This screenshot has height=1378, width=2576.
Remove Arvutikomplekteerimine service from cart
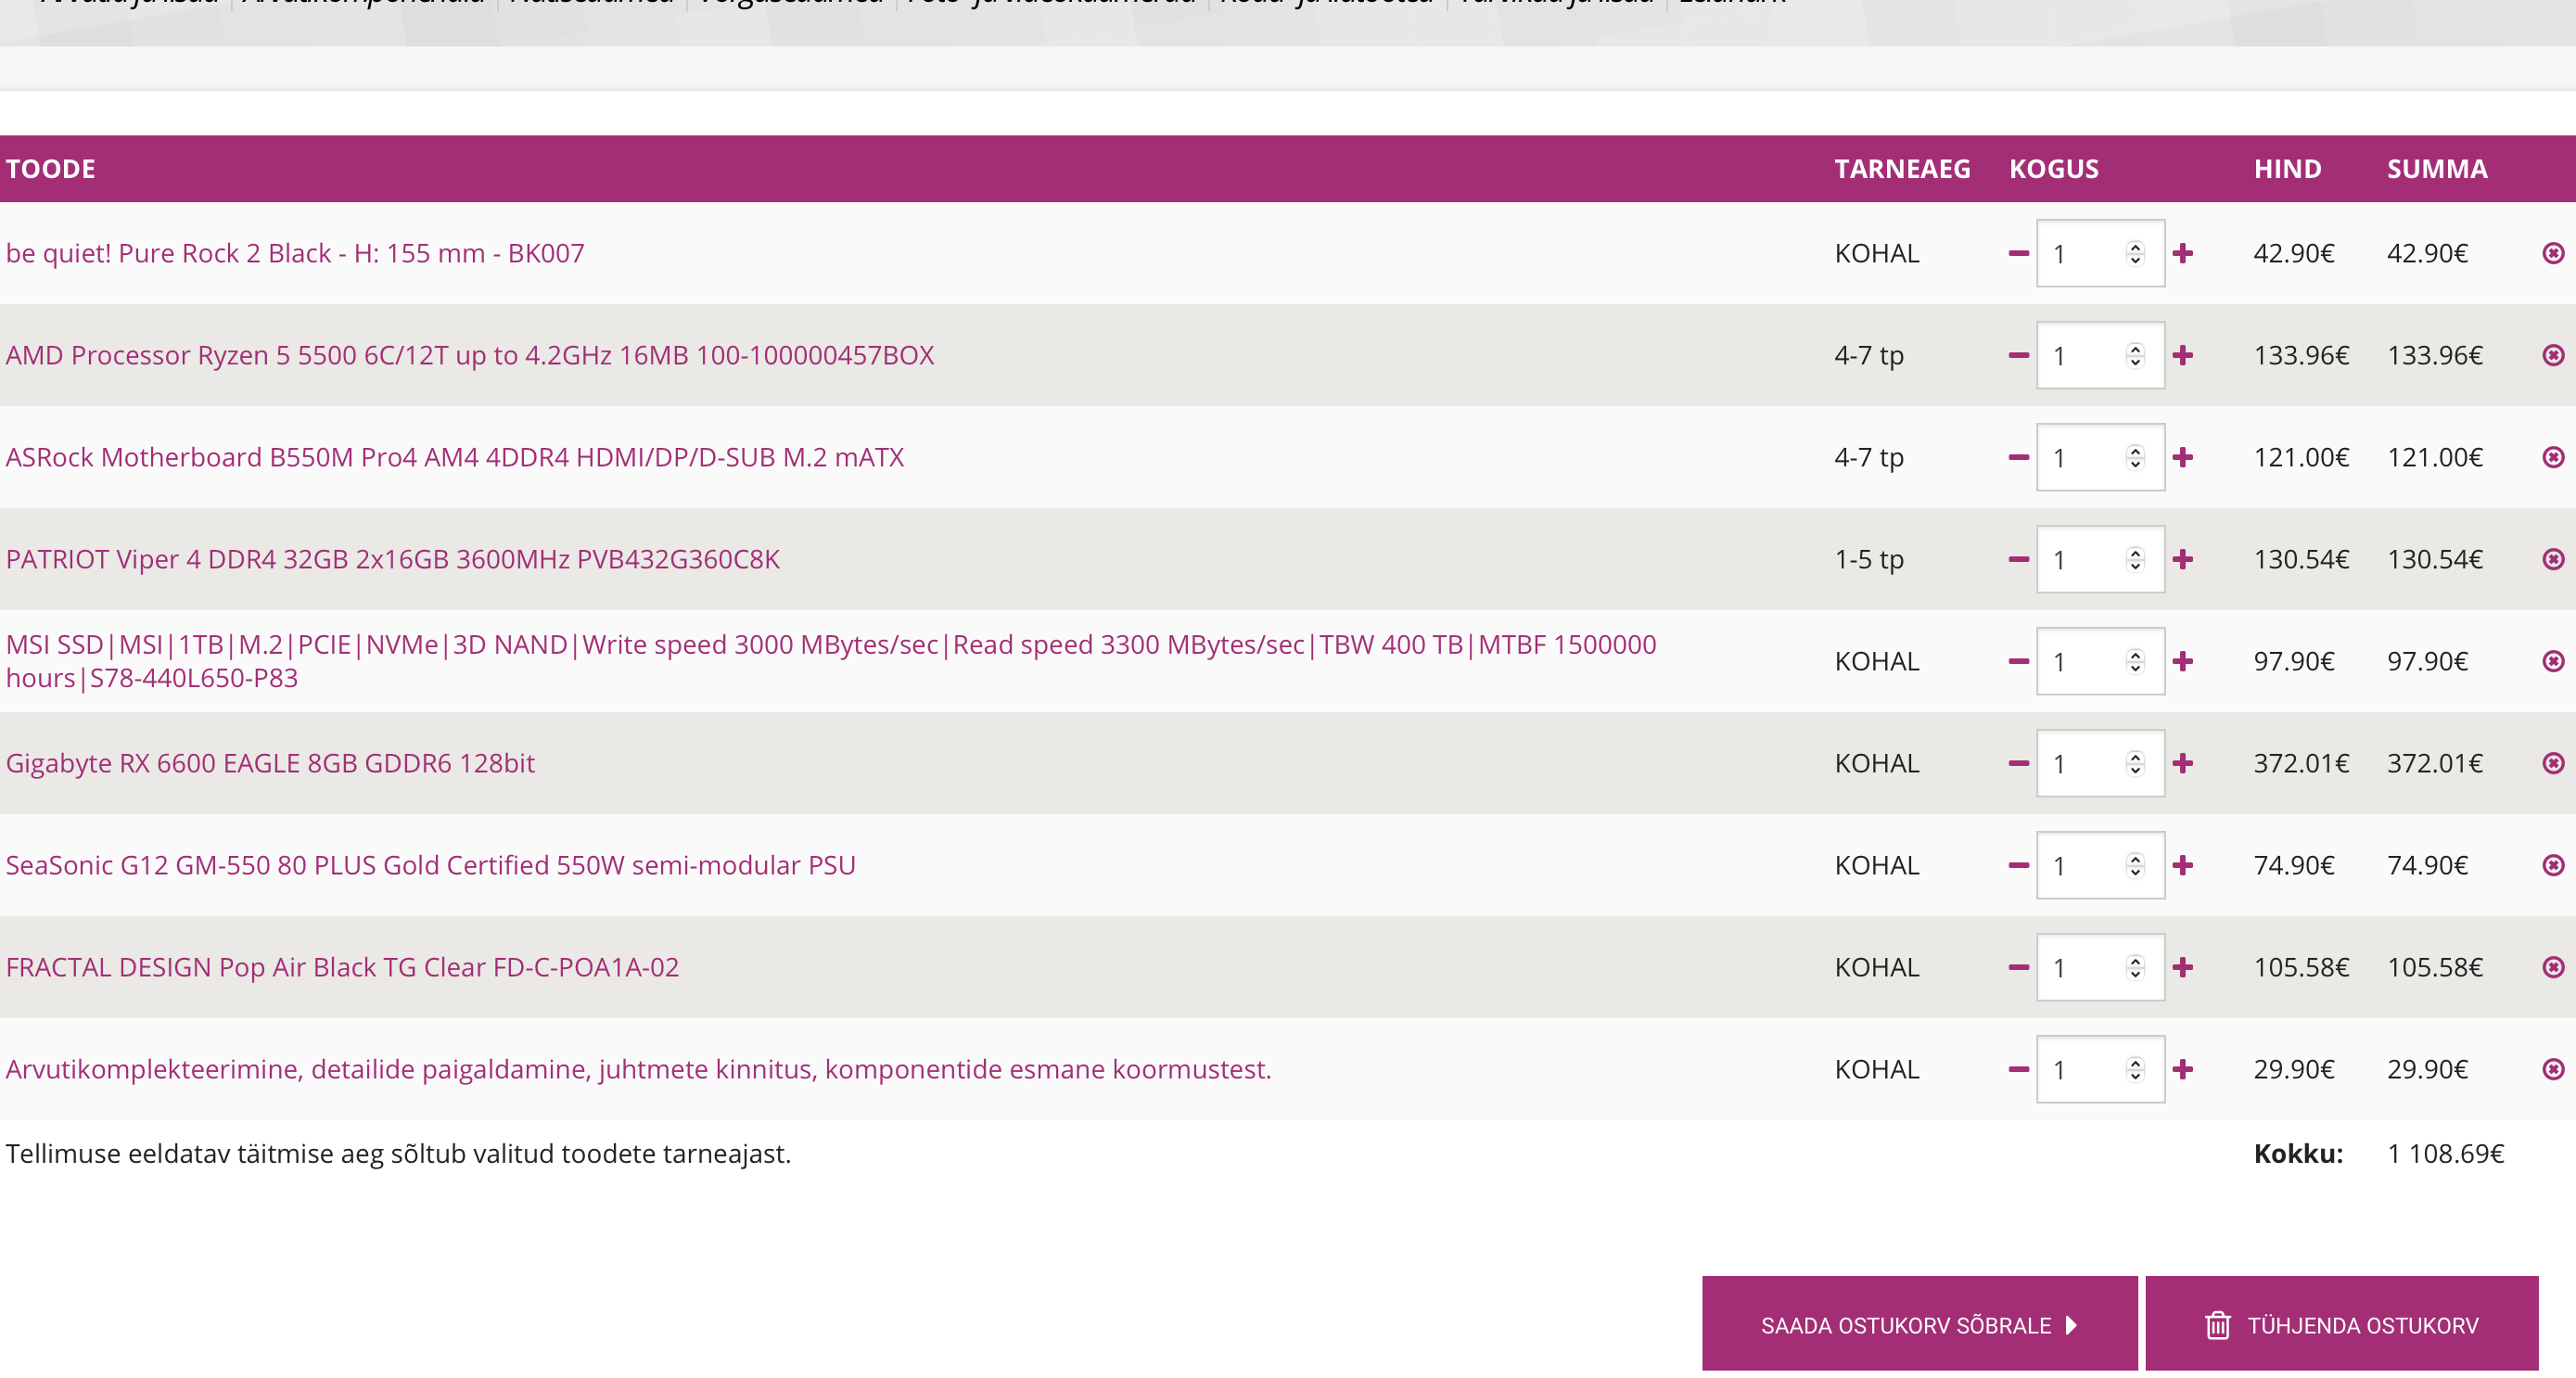(x=2553, y=1070)
